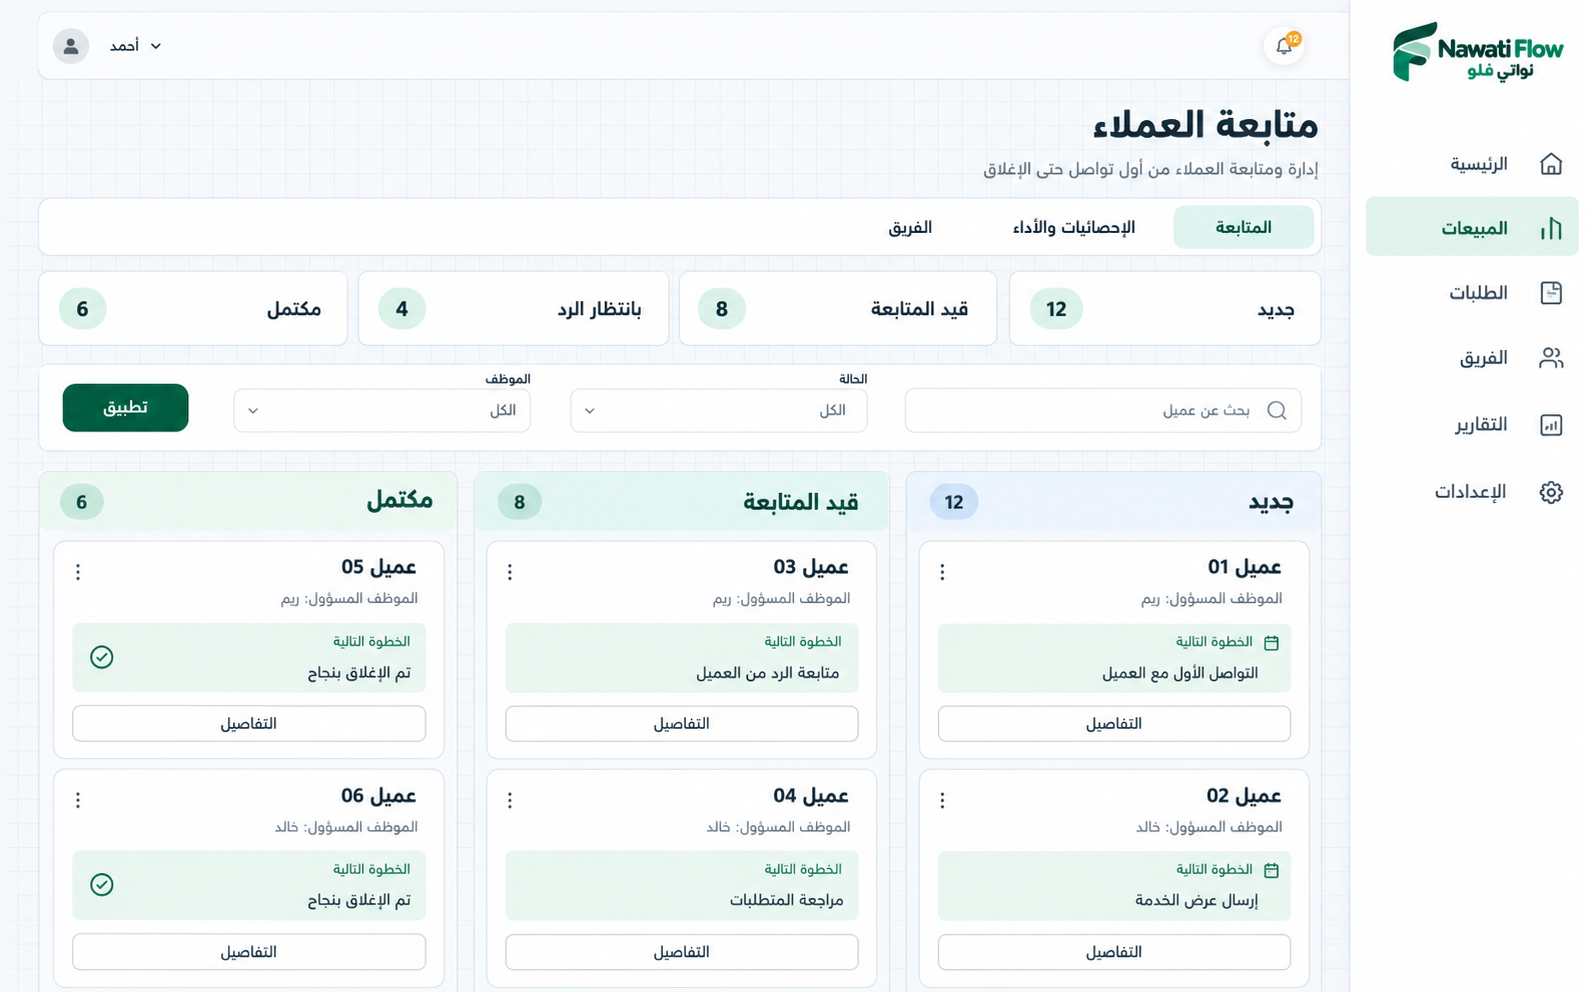This screenshot has height=992, width=1586.
Task: Switch to the المتابعة tab
Action: click(x=1243, y=227)
